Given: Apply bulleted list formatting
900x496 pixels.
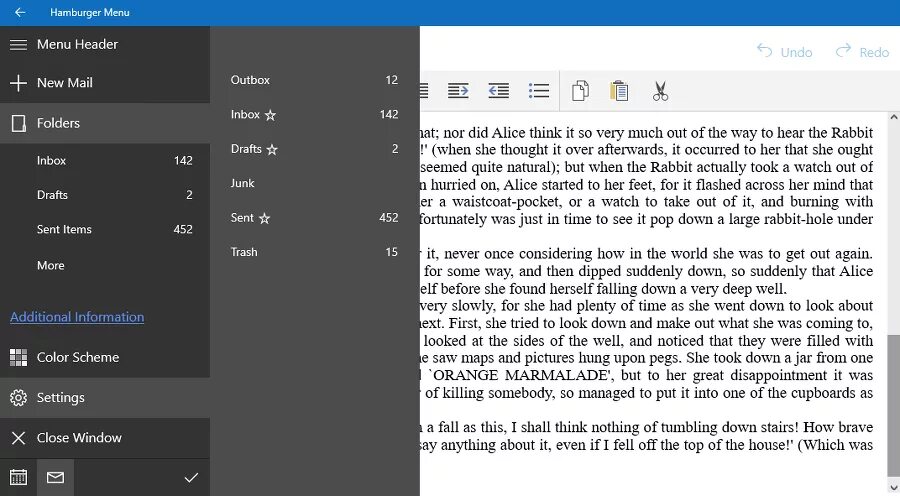Looking at the screenshot, I should pyautogui.click(x=538, y=91).
